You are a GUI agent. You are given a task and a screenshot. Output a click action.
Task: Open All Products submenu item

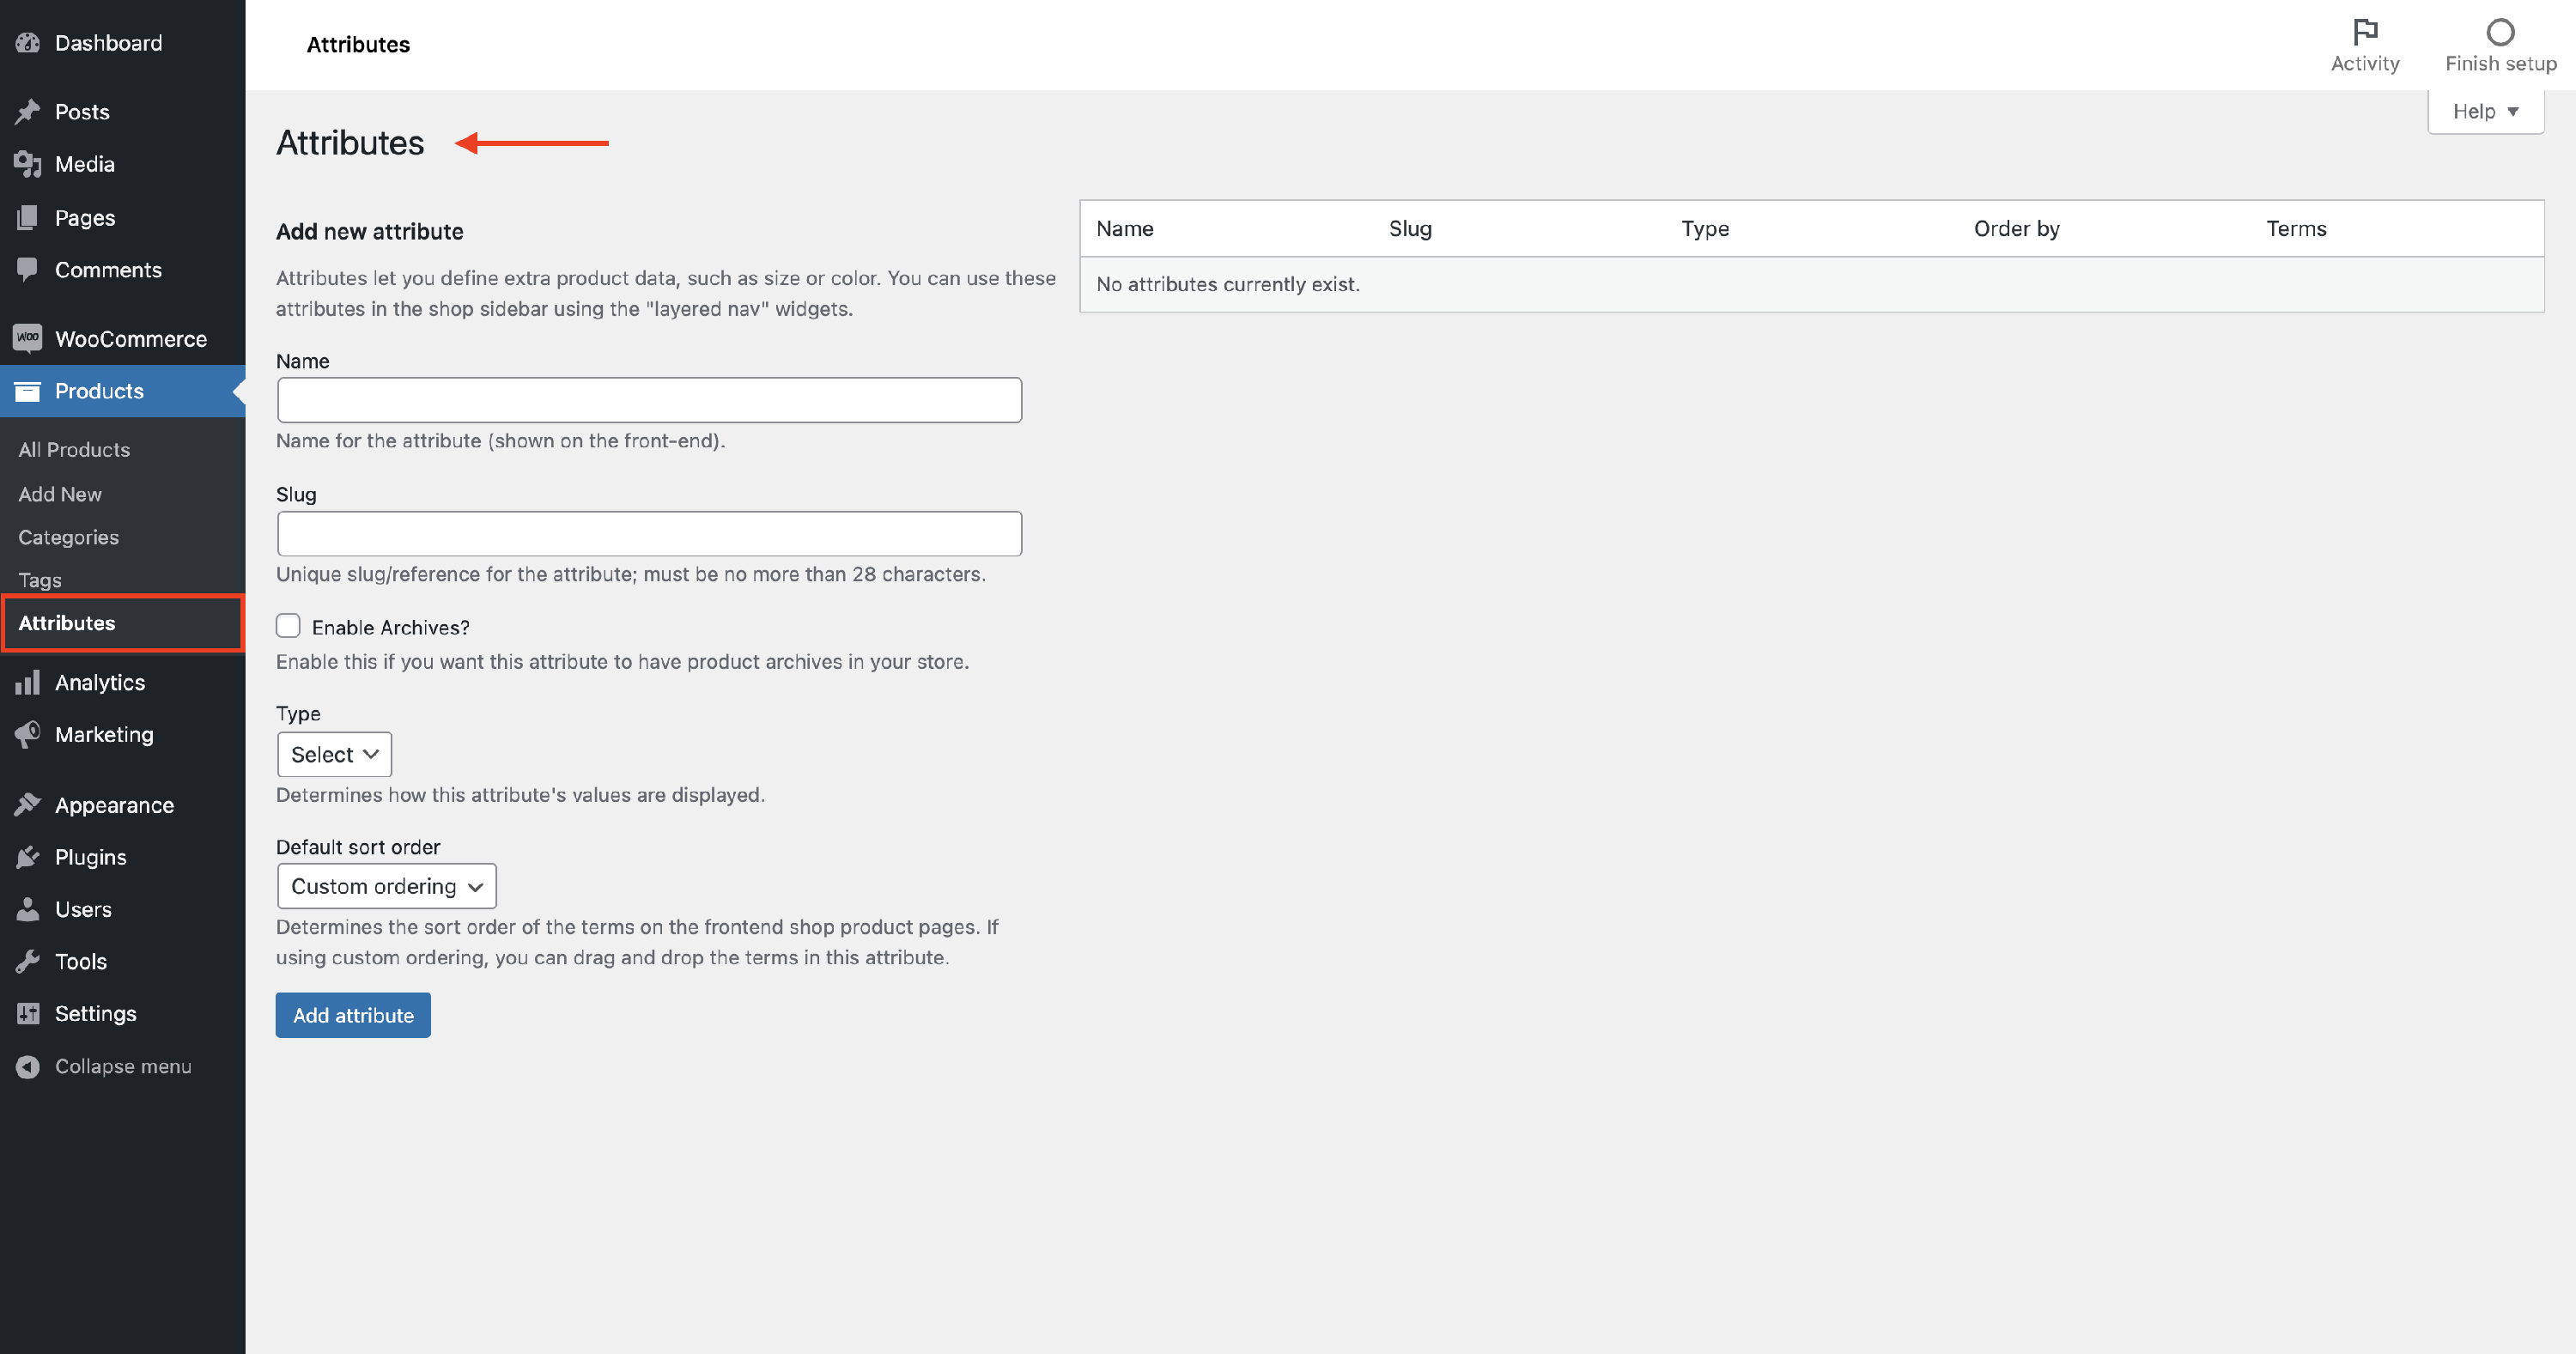[74, 450]
